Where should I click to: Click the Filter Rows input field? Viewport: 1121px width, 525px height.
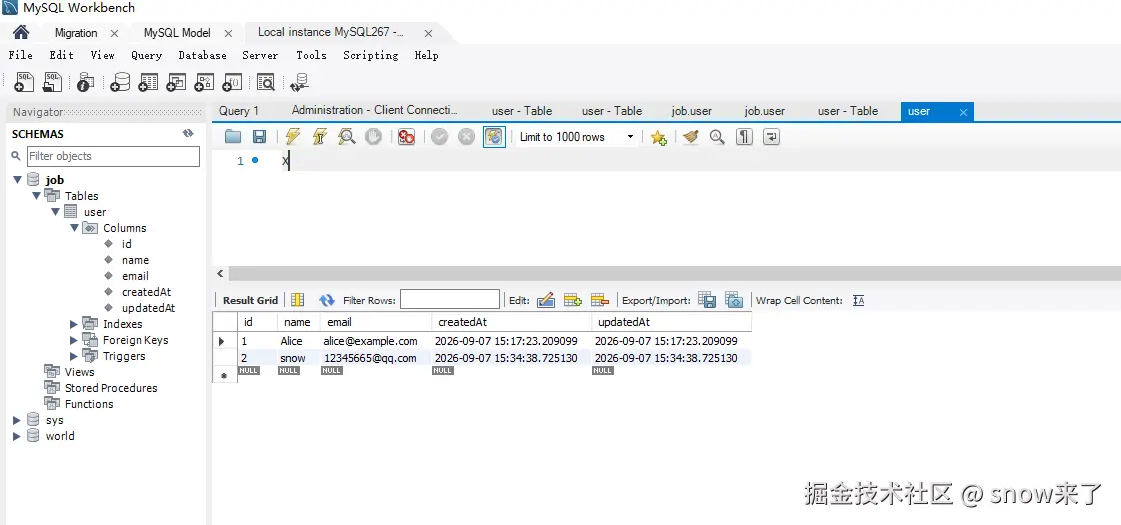(450, 300)
